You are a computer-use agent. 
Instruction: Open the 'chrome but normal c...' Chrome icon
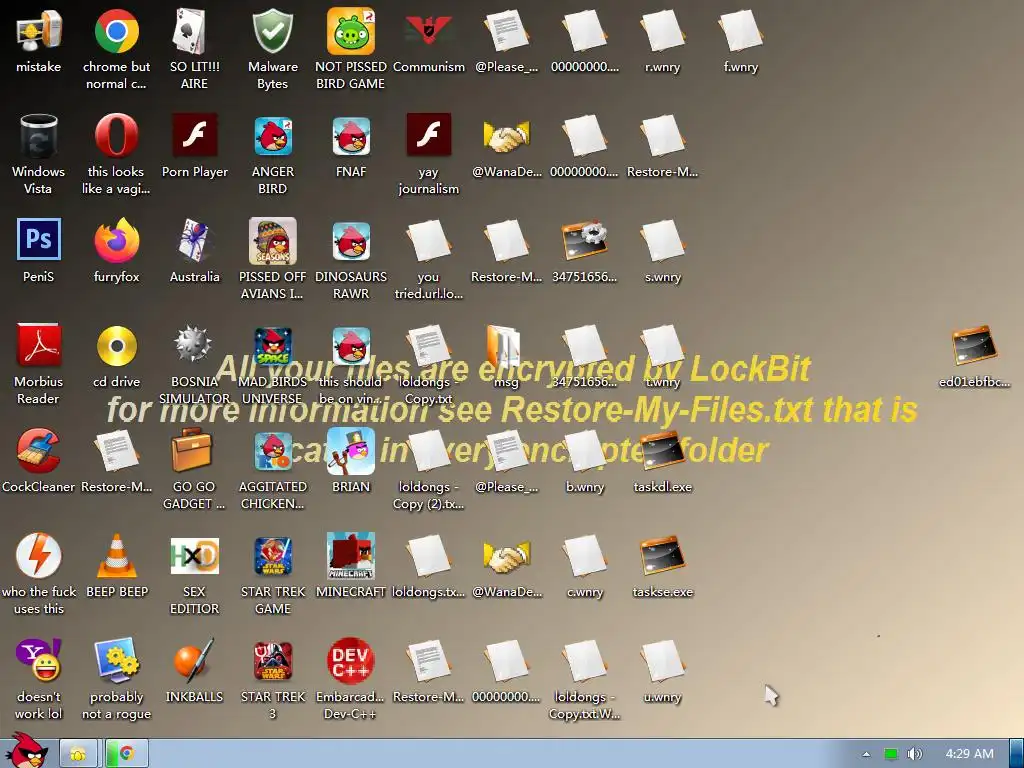tap(116, 31)
